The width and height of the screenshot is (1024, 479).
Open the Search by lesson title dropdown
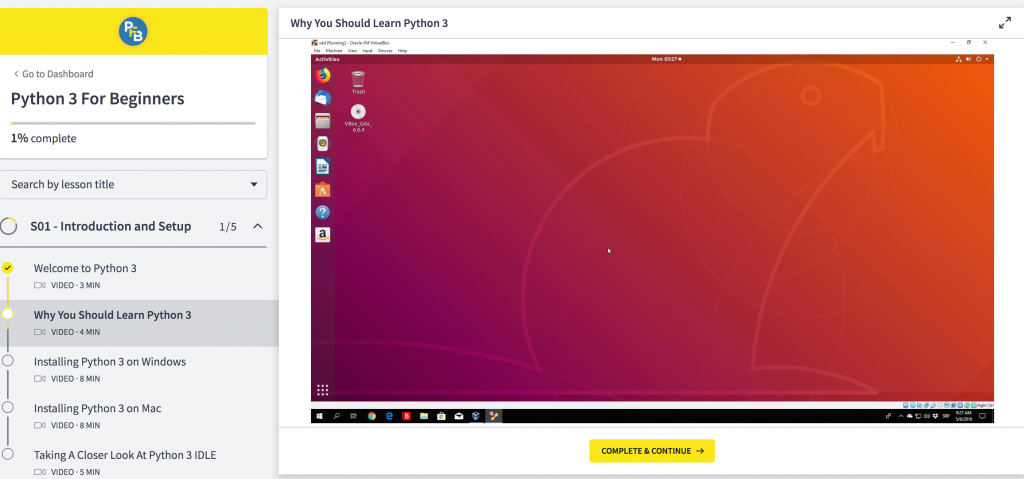click(133, 184)
